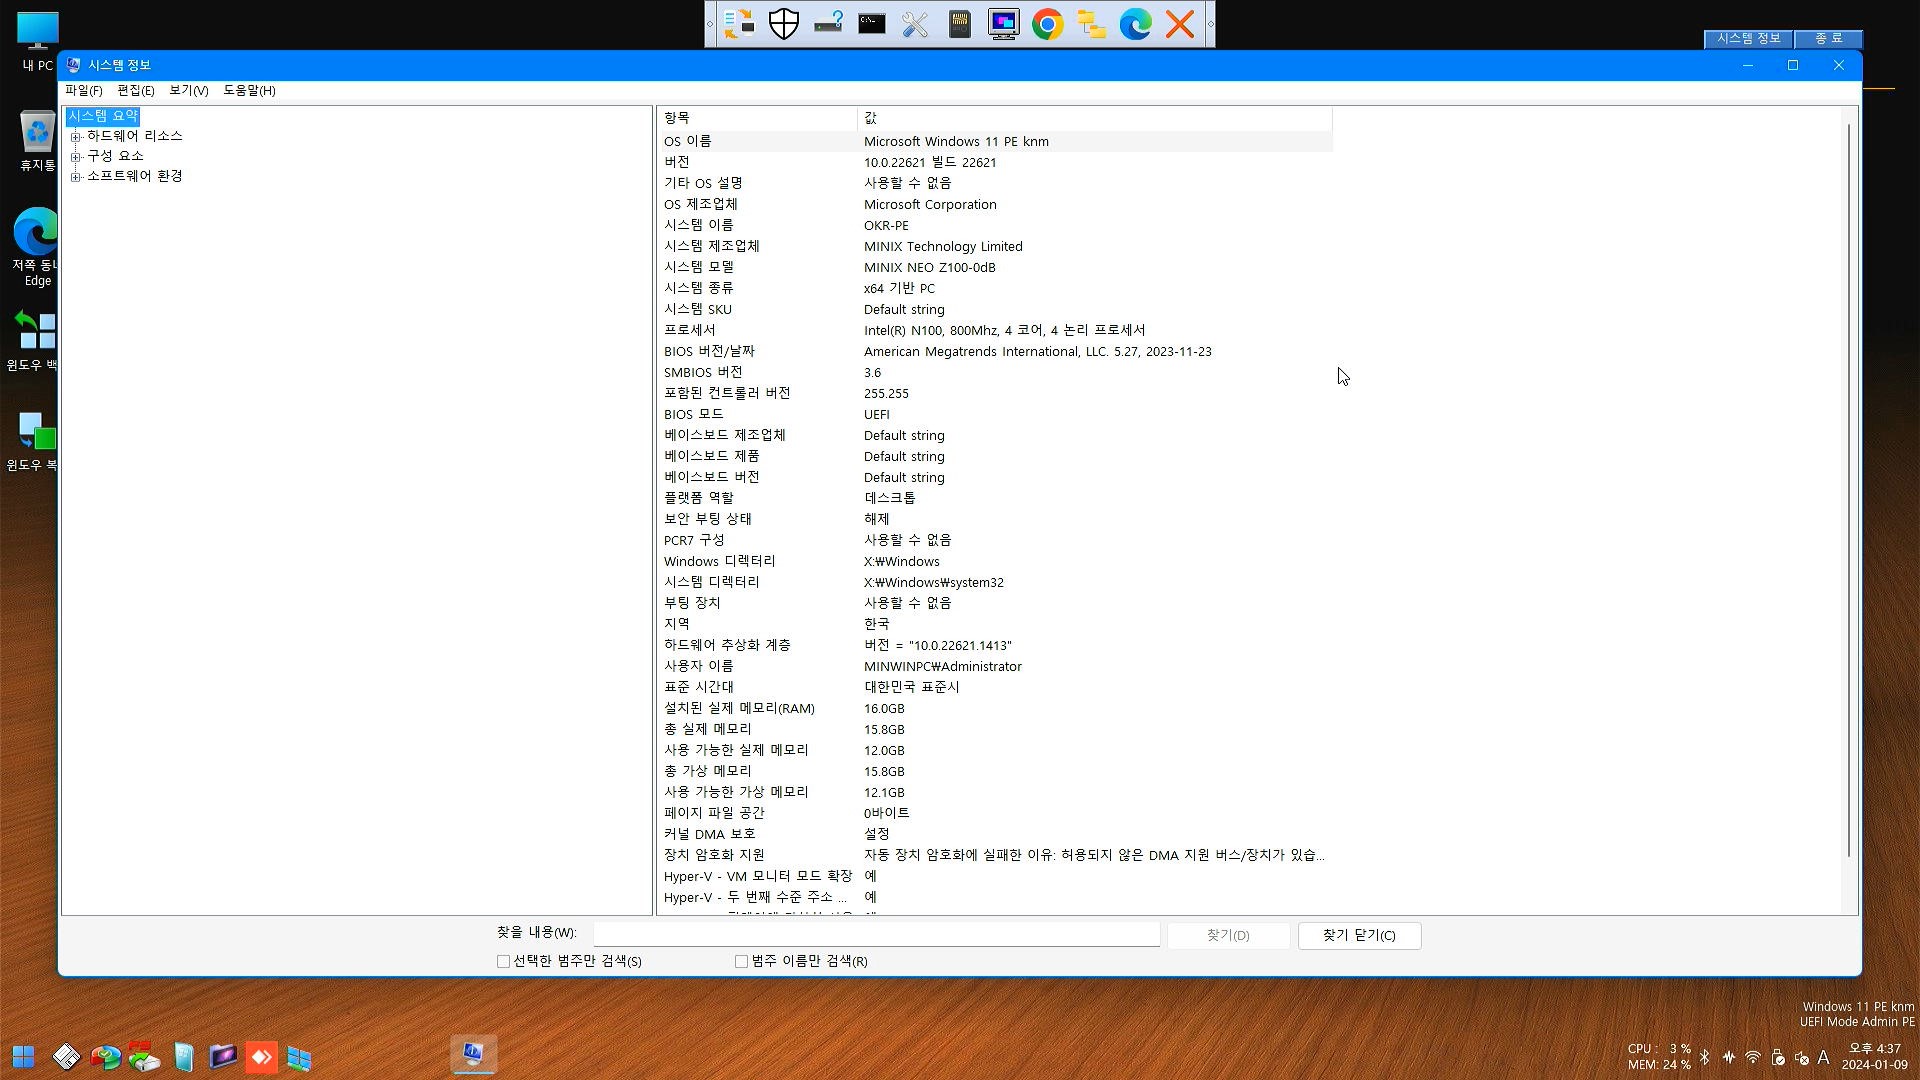
Task: Launch Microsoft Edge from top dock
Action: [x=1136, y=24]
